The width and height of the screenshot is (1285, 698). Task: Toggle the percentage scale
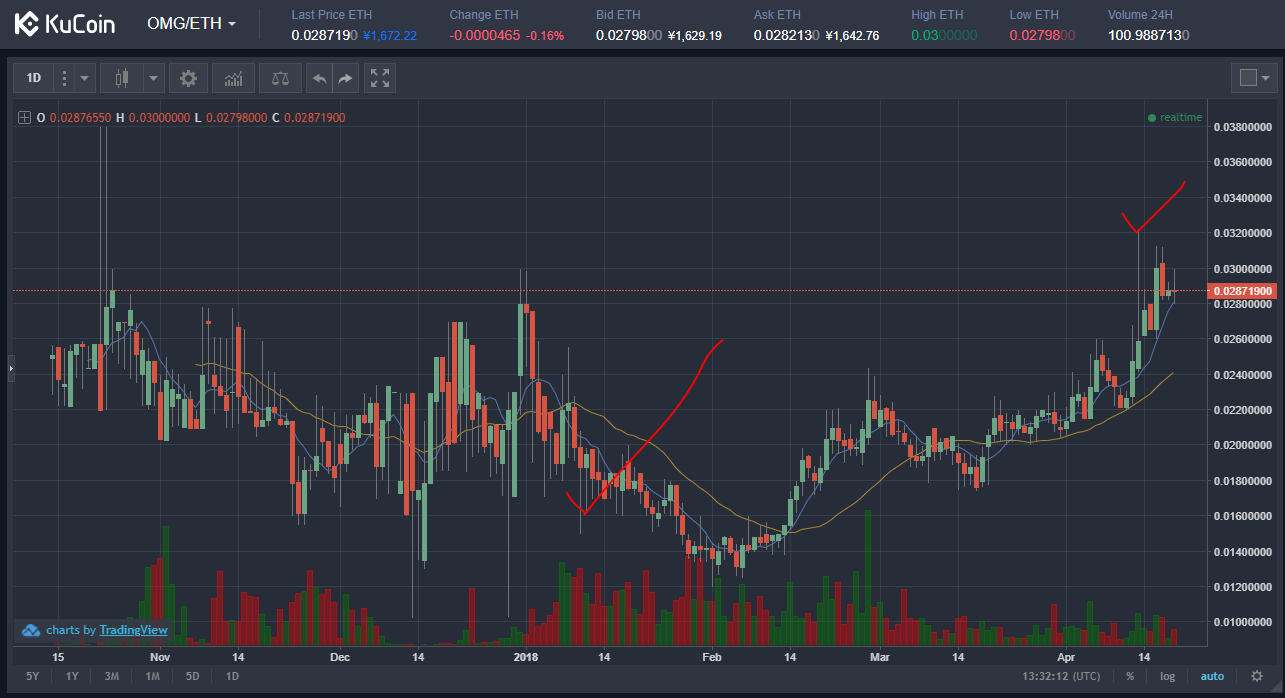coord(1130,676)
